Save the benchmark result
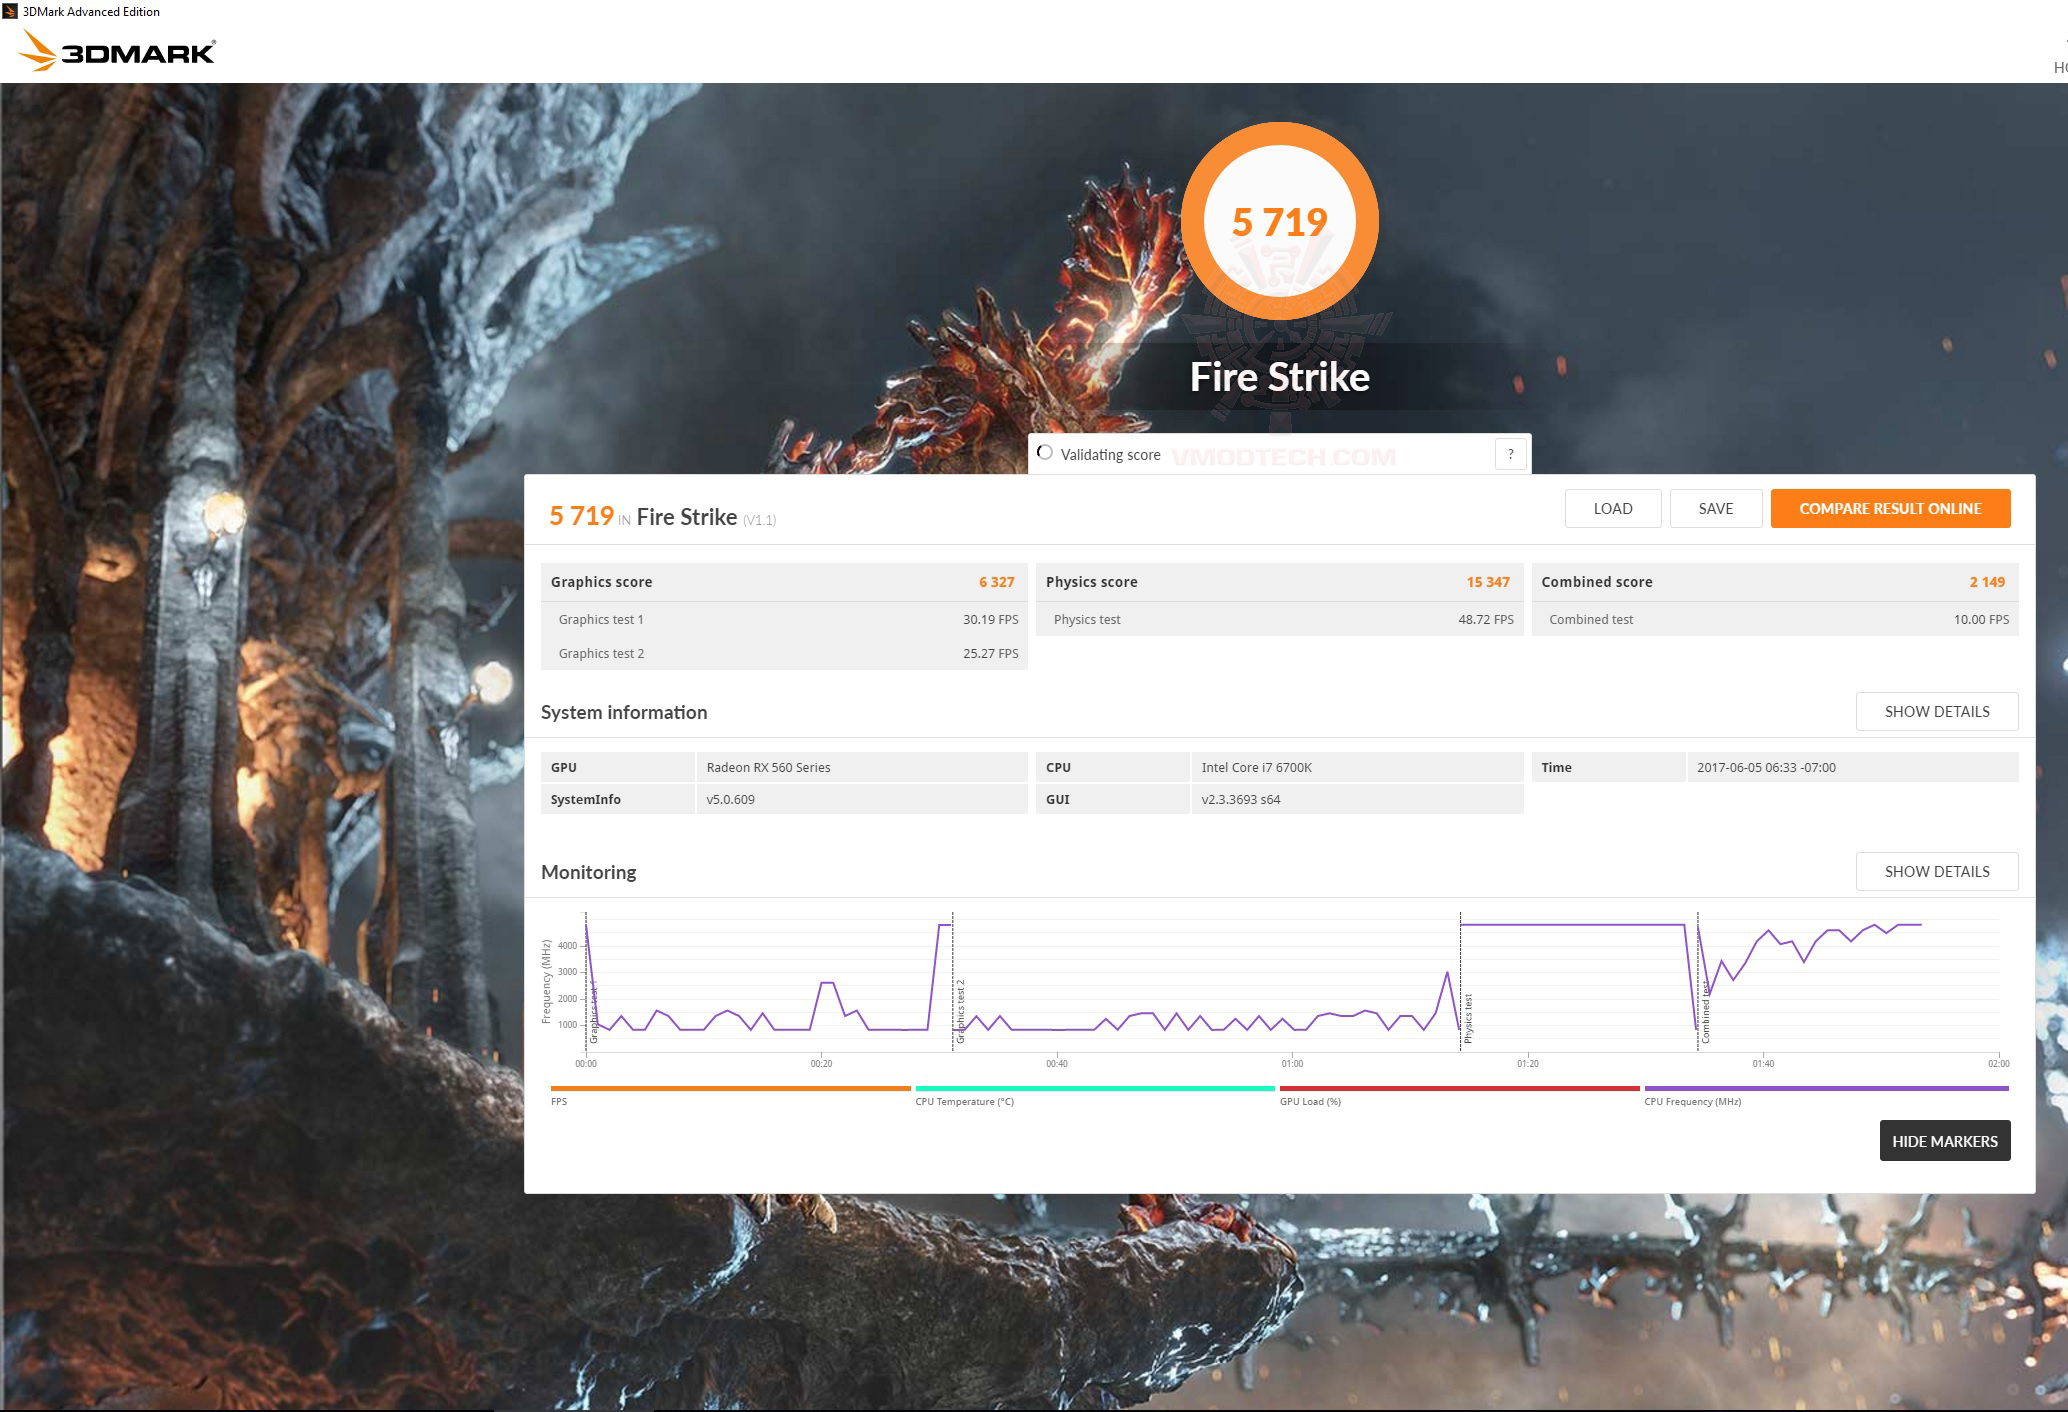Image resolution: width=2068 pixels, height=1412 pixels. 1716,508
